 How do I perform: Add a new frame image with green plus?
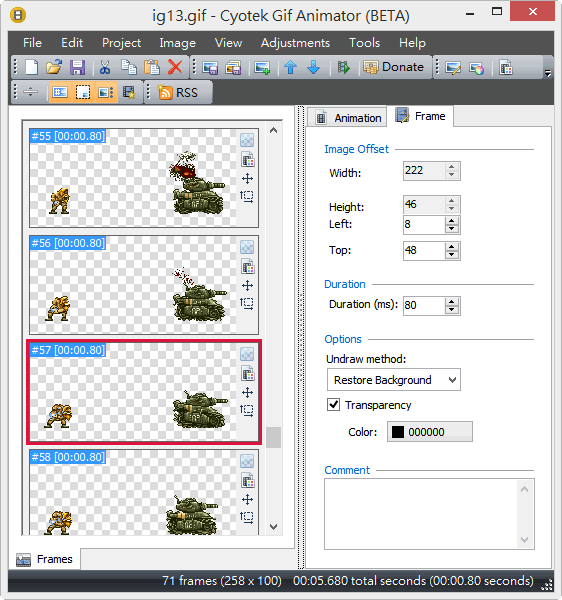click(262, 68)
